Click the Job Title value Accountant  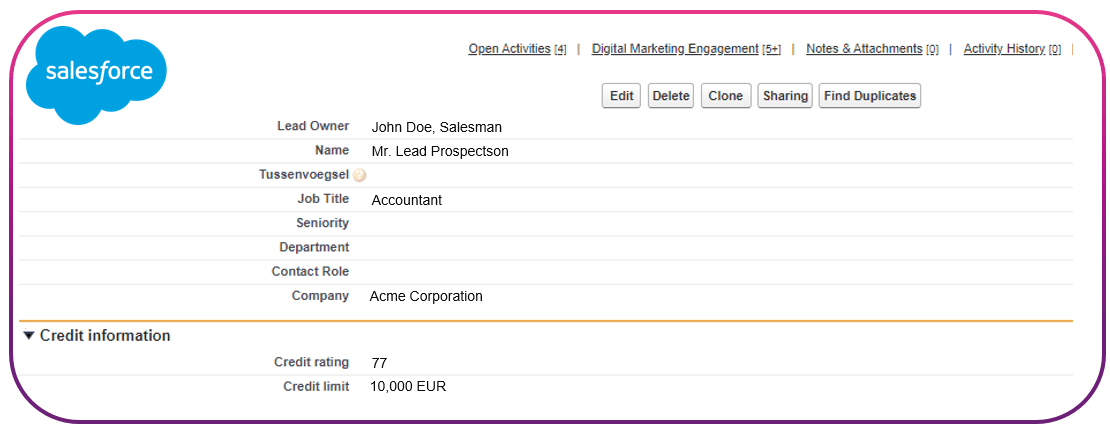tap(406, 200)
